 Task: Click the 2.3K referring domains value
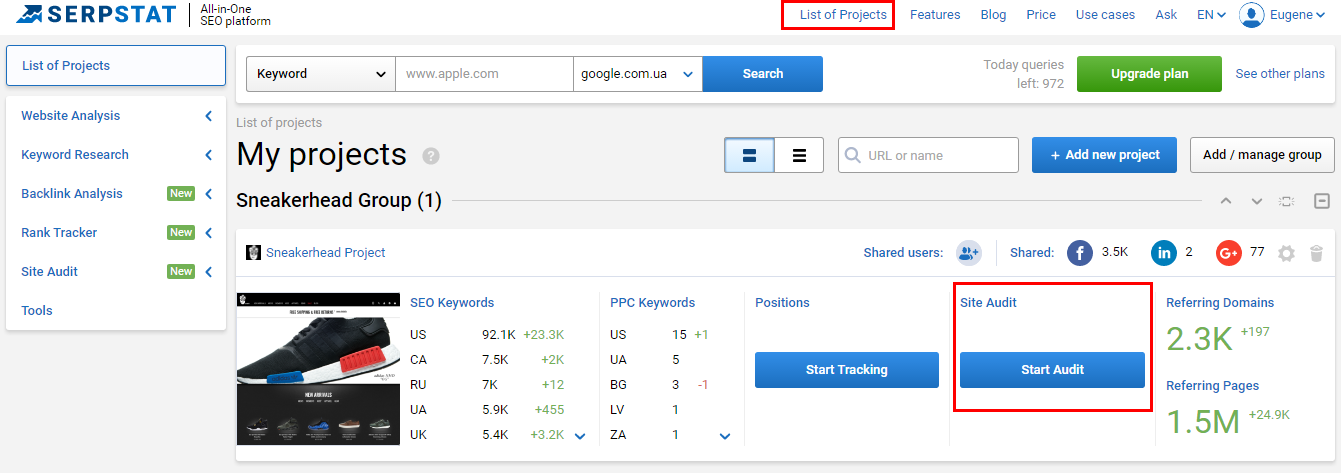pyautogui.click(x=1199, y=338)
